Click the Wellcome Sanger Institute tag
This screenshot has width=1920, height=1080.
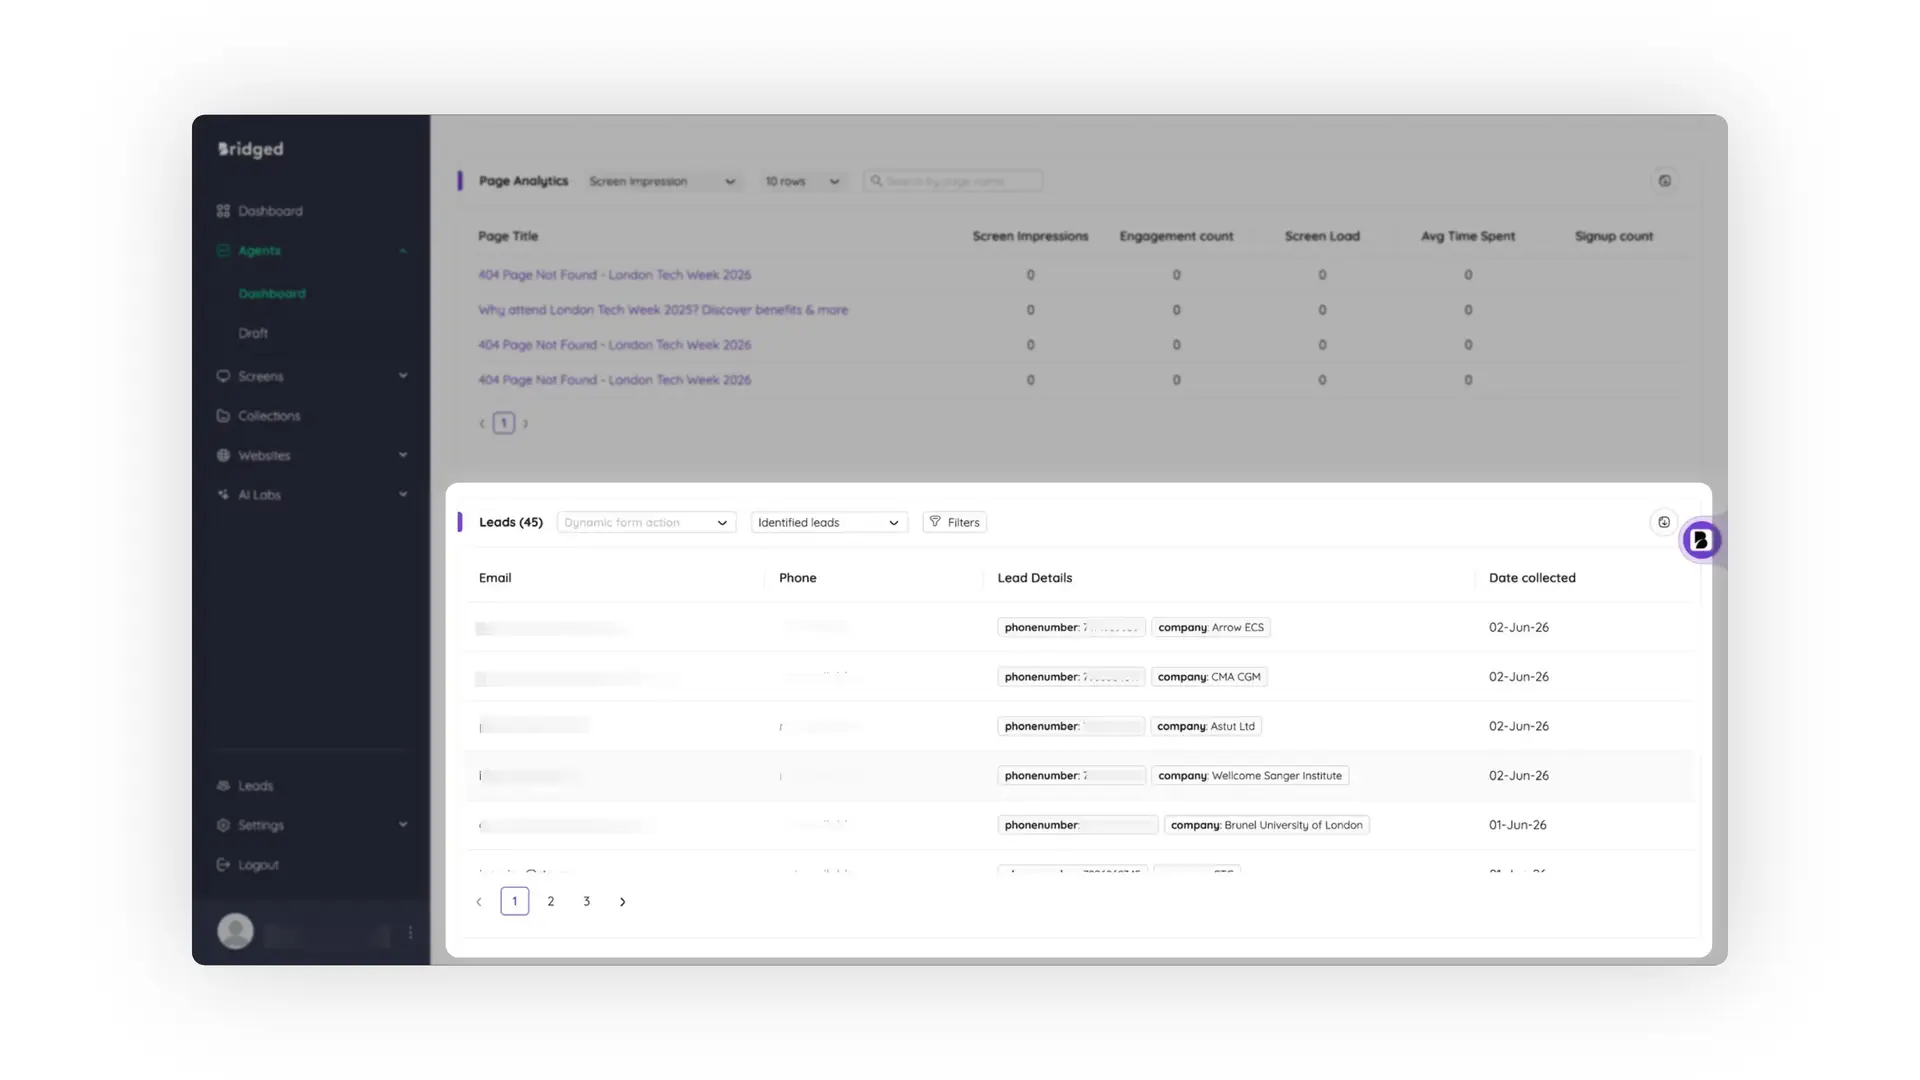pos(1250,775)
